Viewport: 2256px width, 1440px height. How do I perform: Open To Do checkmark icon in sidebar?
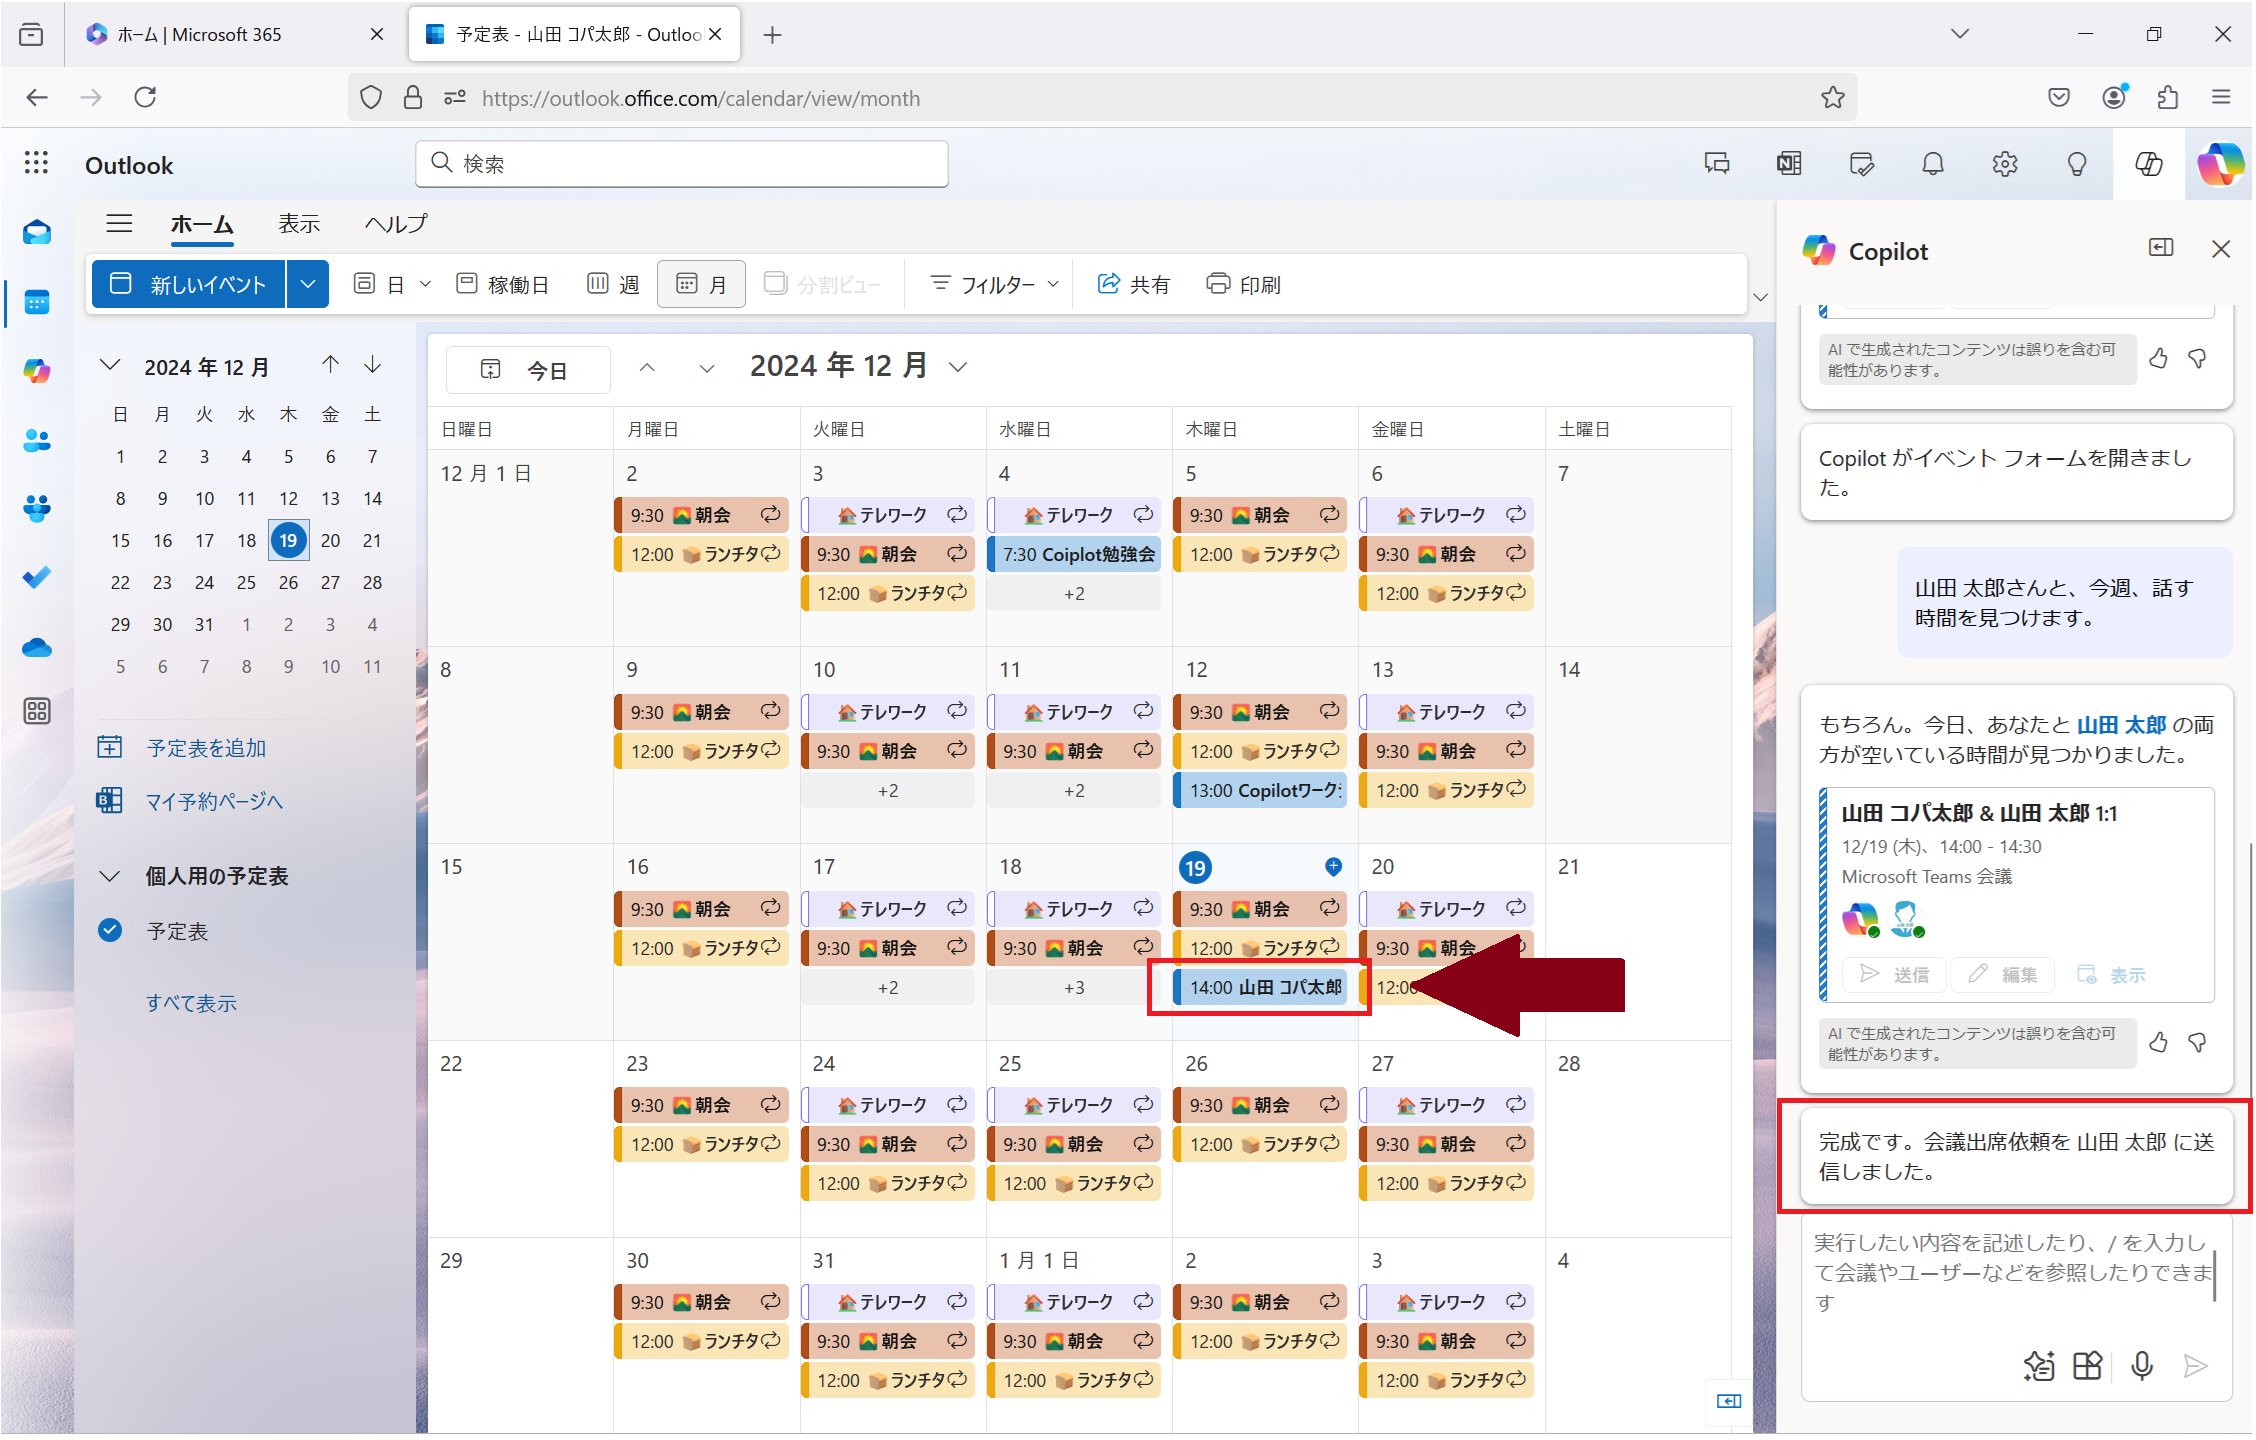point(37,577)
